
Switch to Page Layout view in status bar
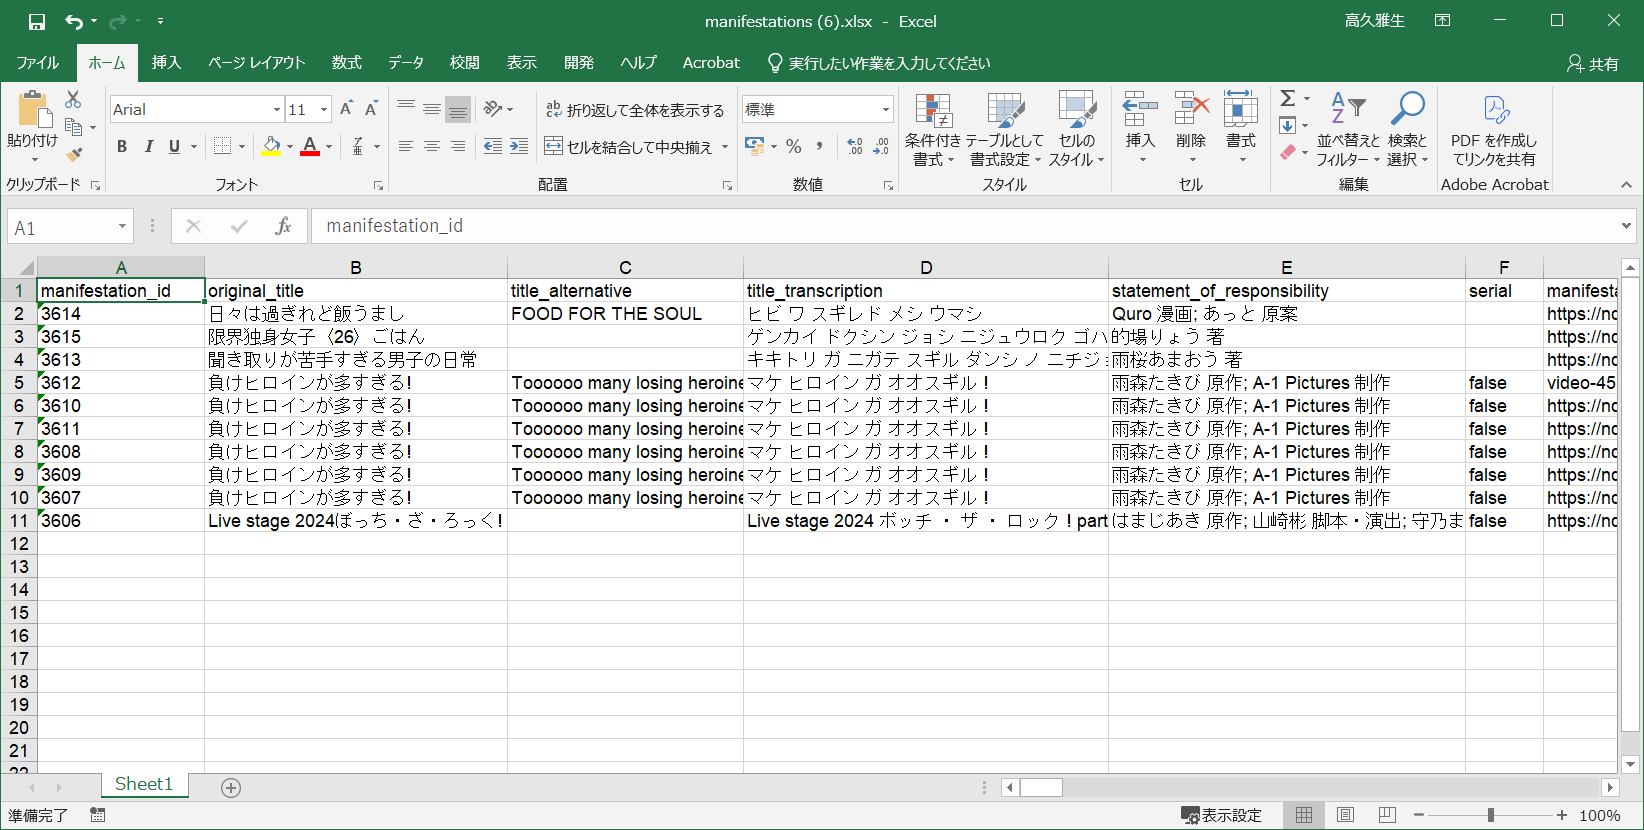click(1345, 815)
